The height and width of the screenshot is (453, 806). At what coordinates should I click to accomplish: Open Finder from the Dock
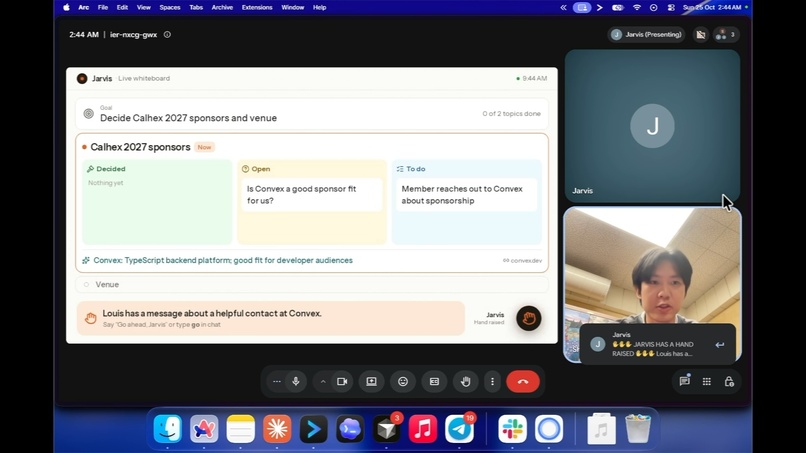(x=168, y=428)
